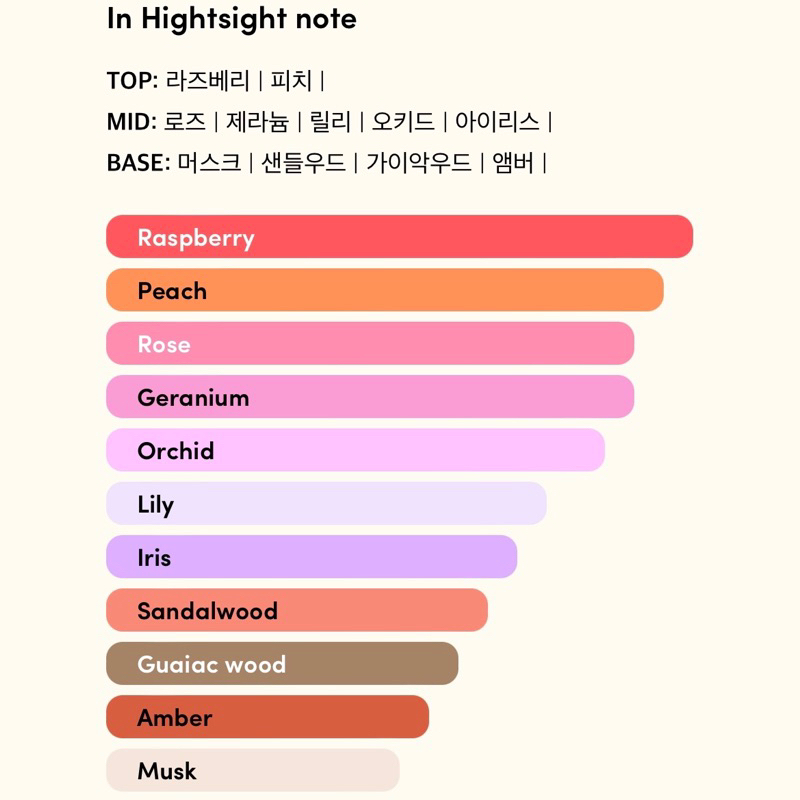
Task: Select the pale lavender Lily bar
Action: (326, 504)
